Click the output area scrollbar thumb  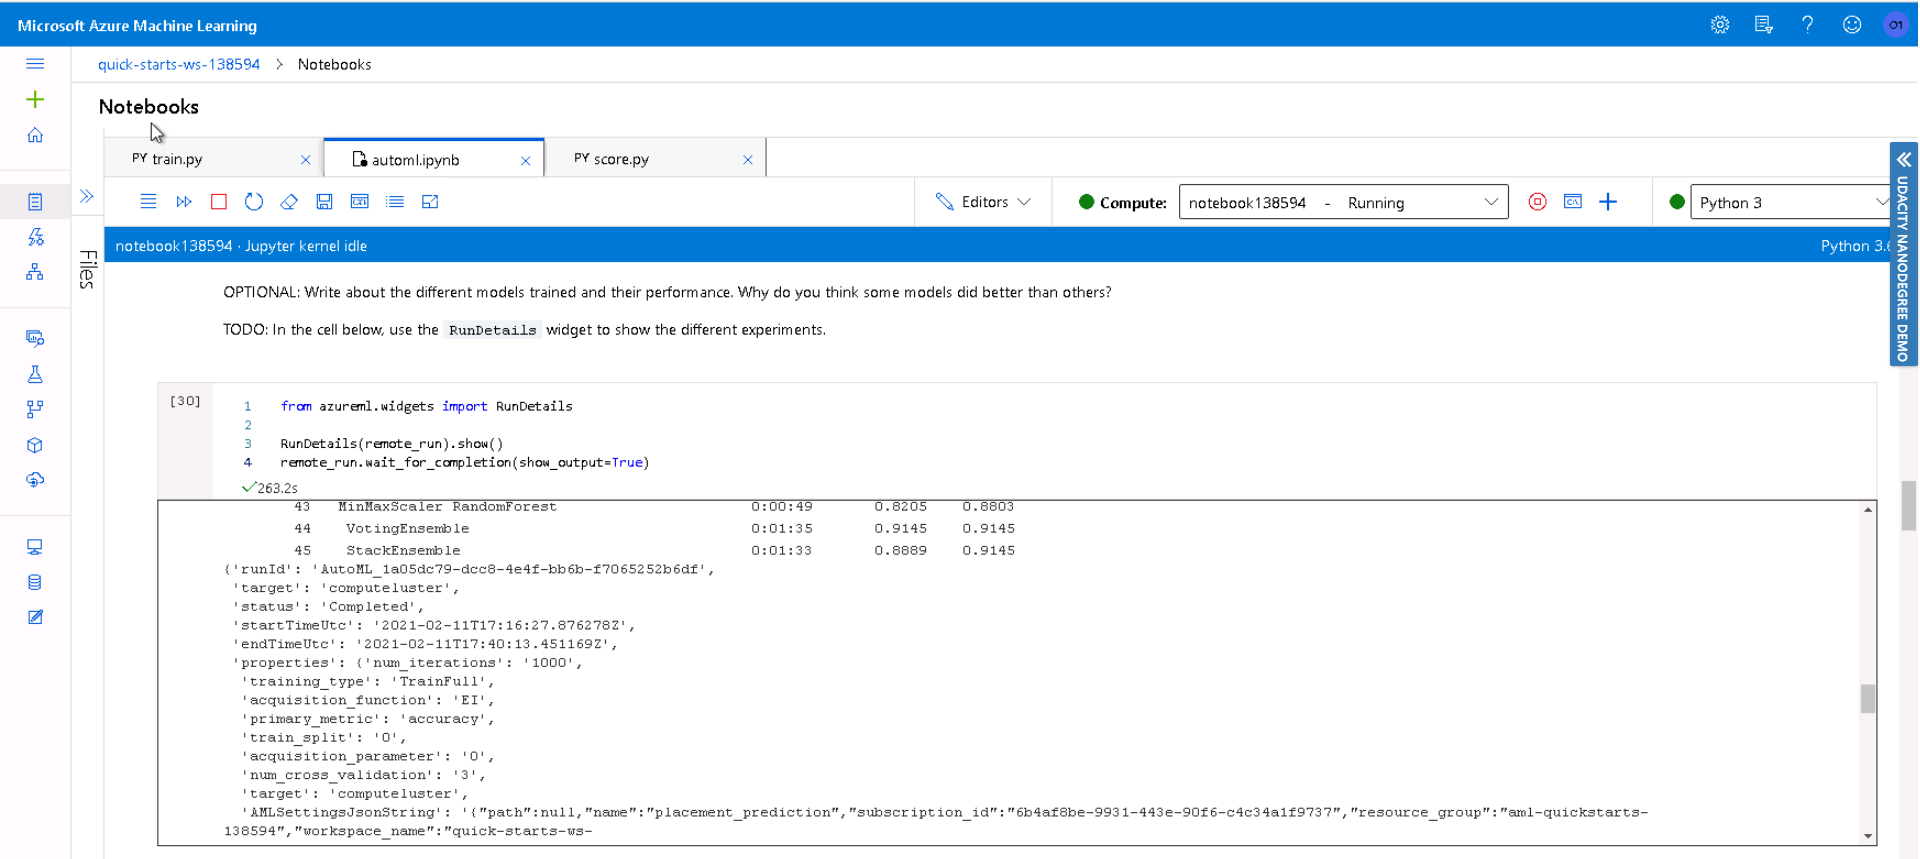coord(1868,698)
